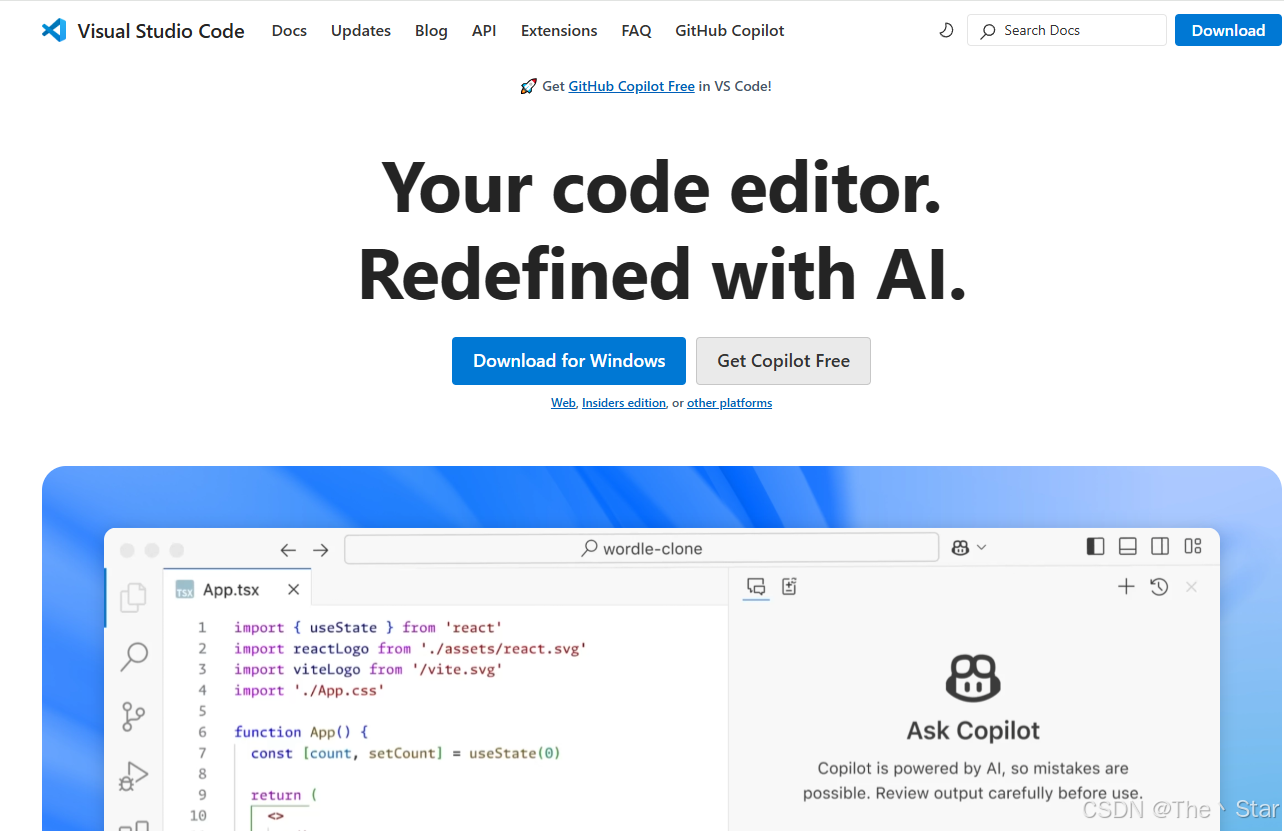Click the wordle-clone command center search box
Image resolution: width=1284 pixels, height=831 pixels.
point(641,548)
